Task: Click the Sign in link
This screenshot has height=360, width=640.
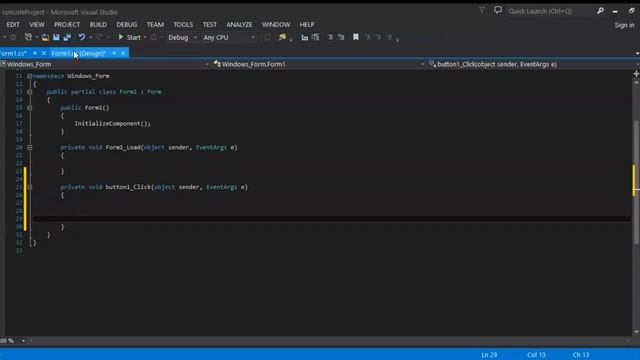Action: 624,25
